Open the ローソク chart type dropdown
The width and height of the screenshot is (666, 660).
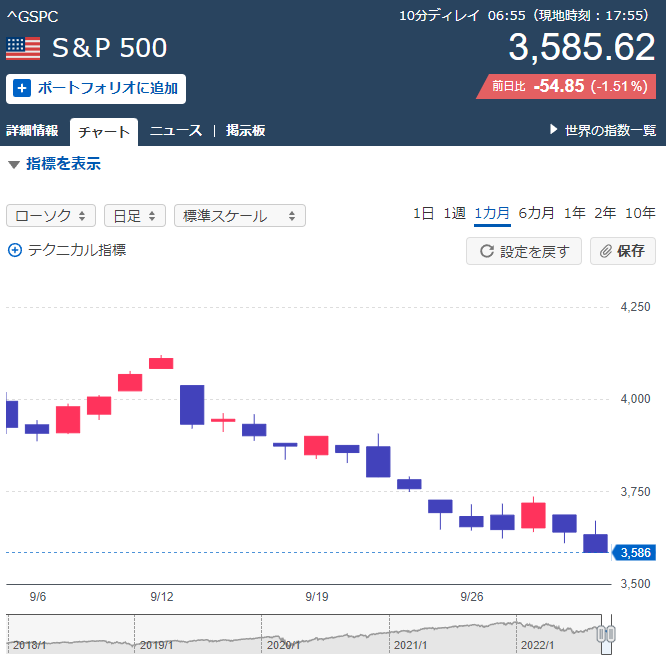51,216
